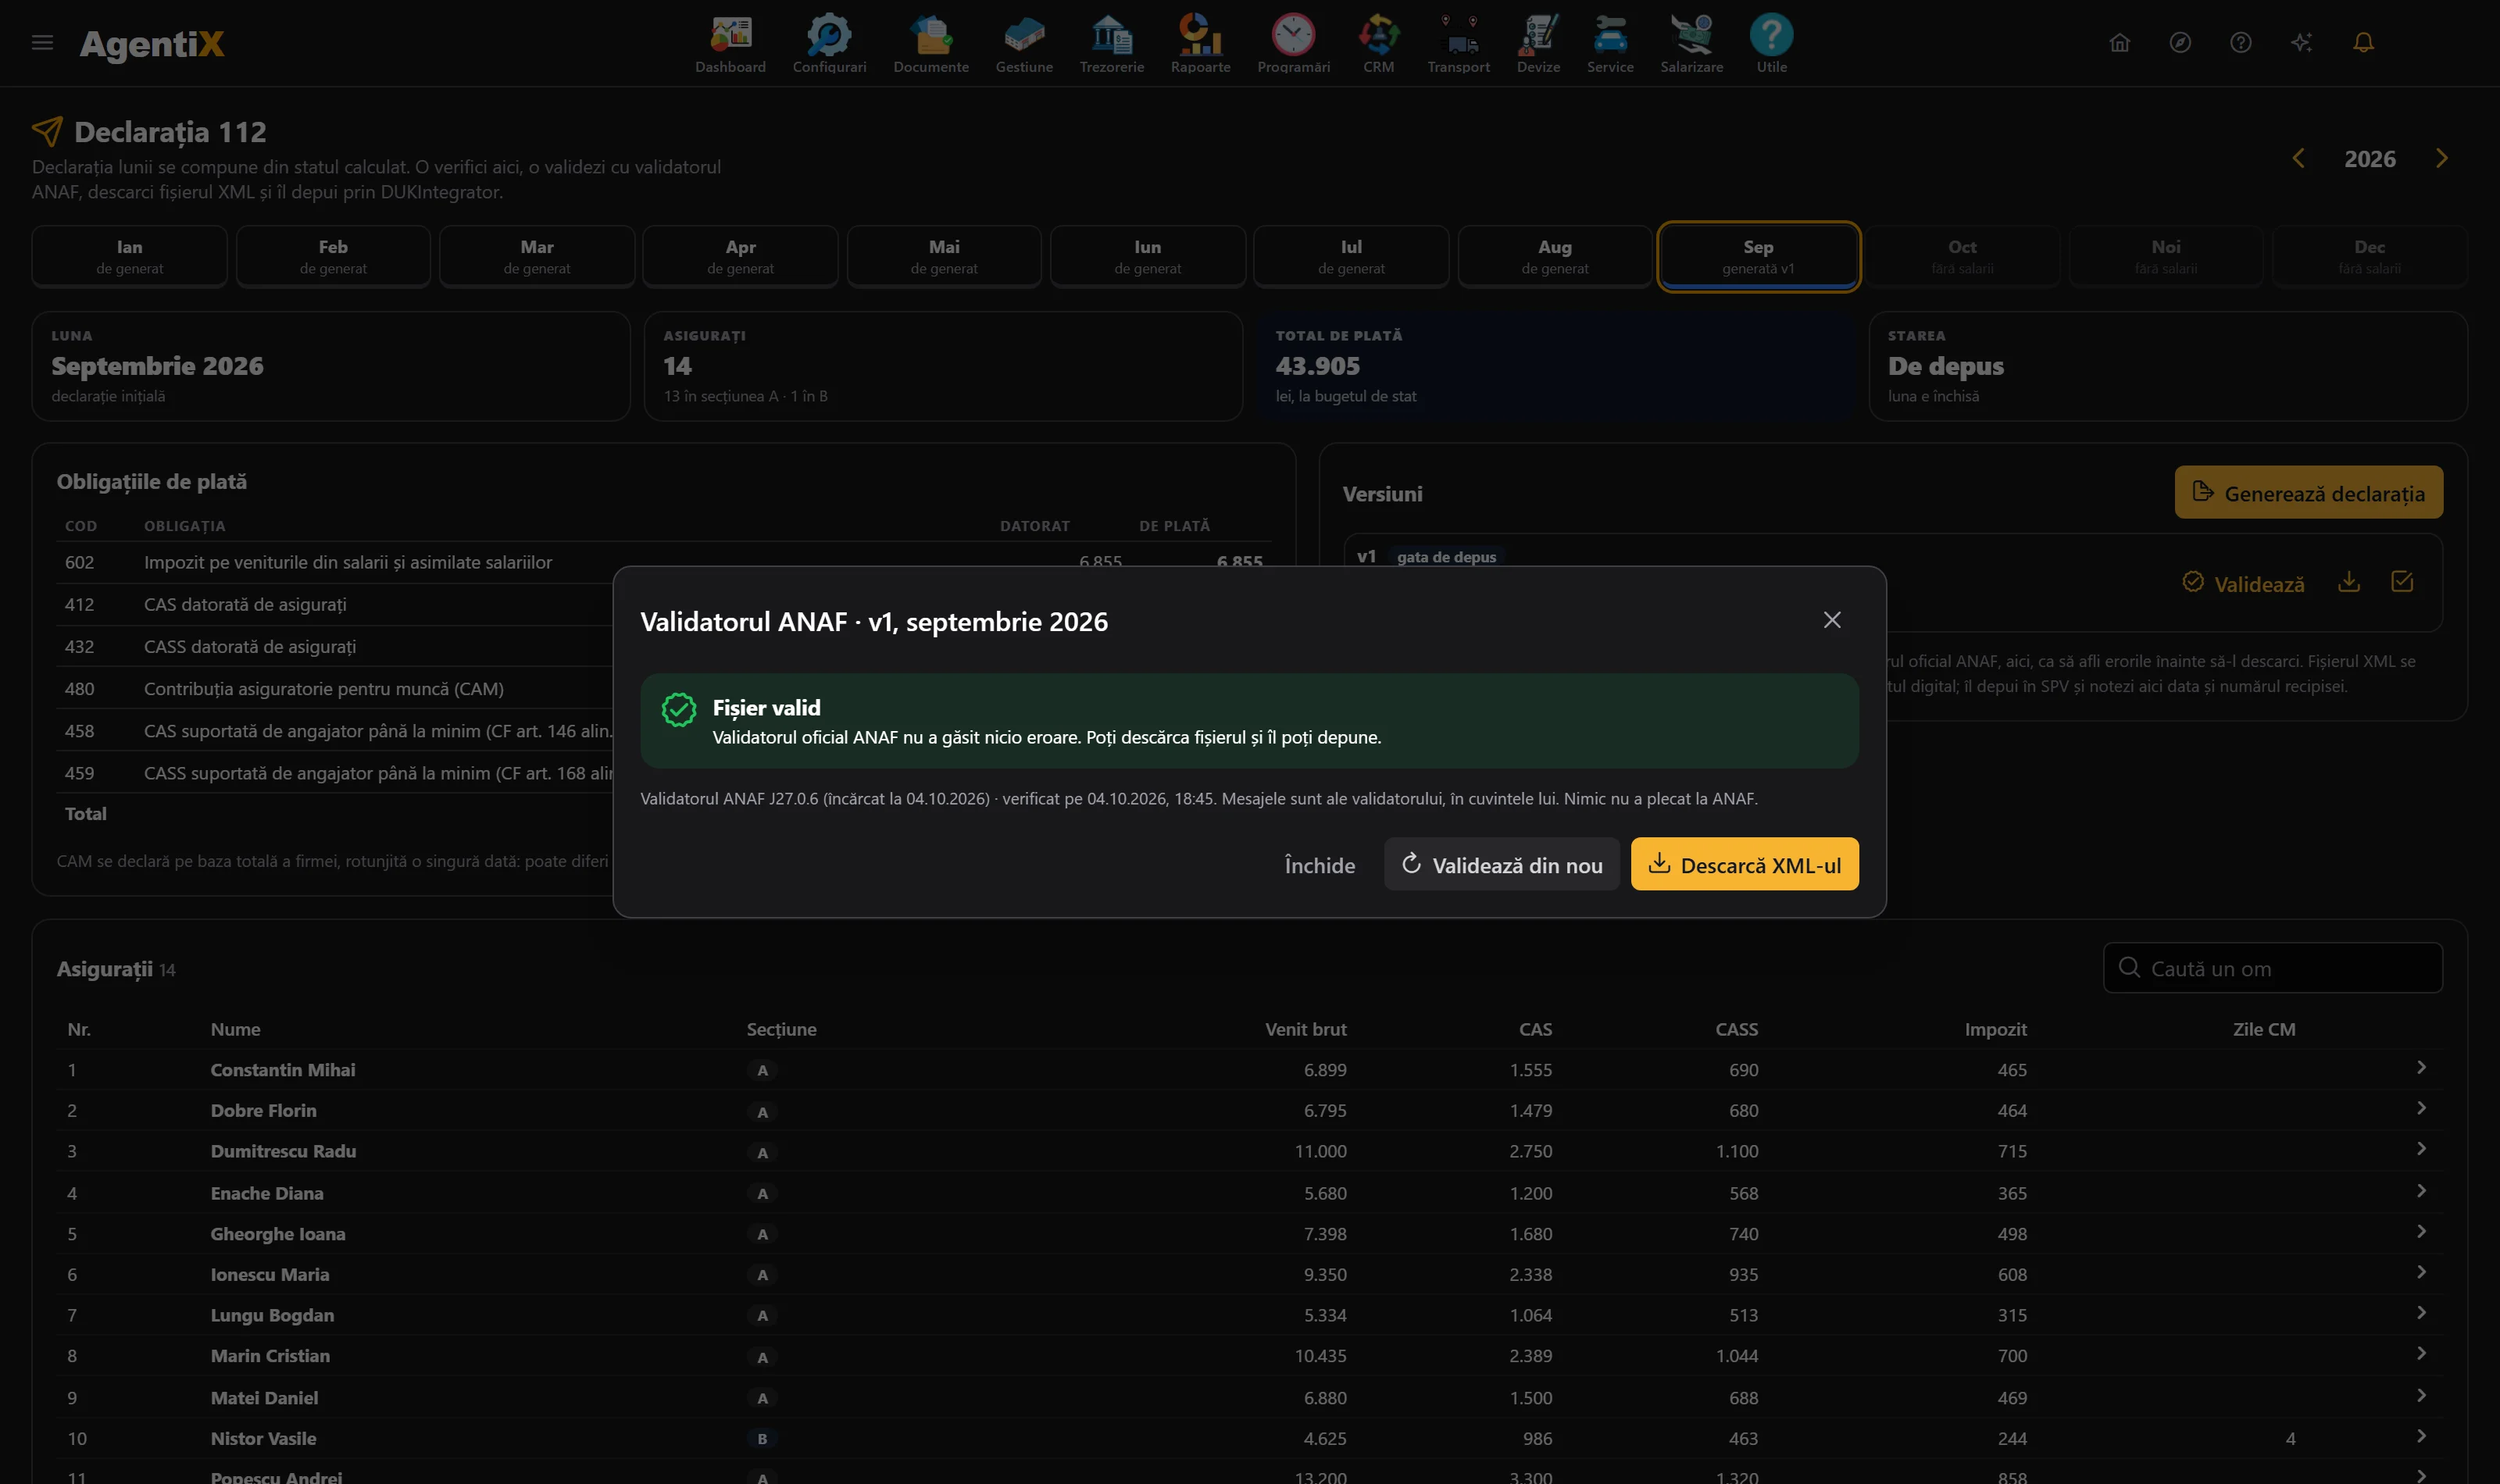Click Validează link for v1
Screen dimensions: 2500x1484
point(2243,584)
